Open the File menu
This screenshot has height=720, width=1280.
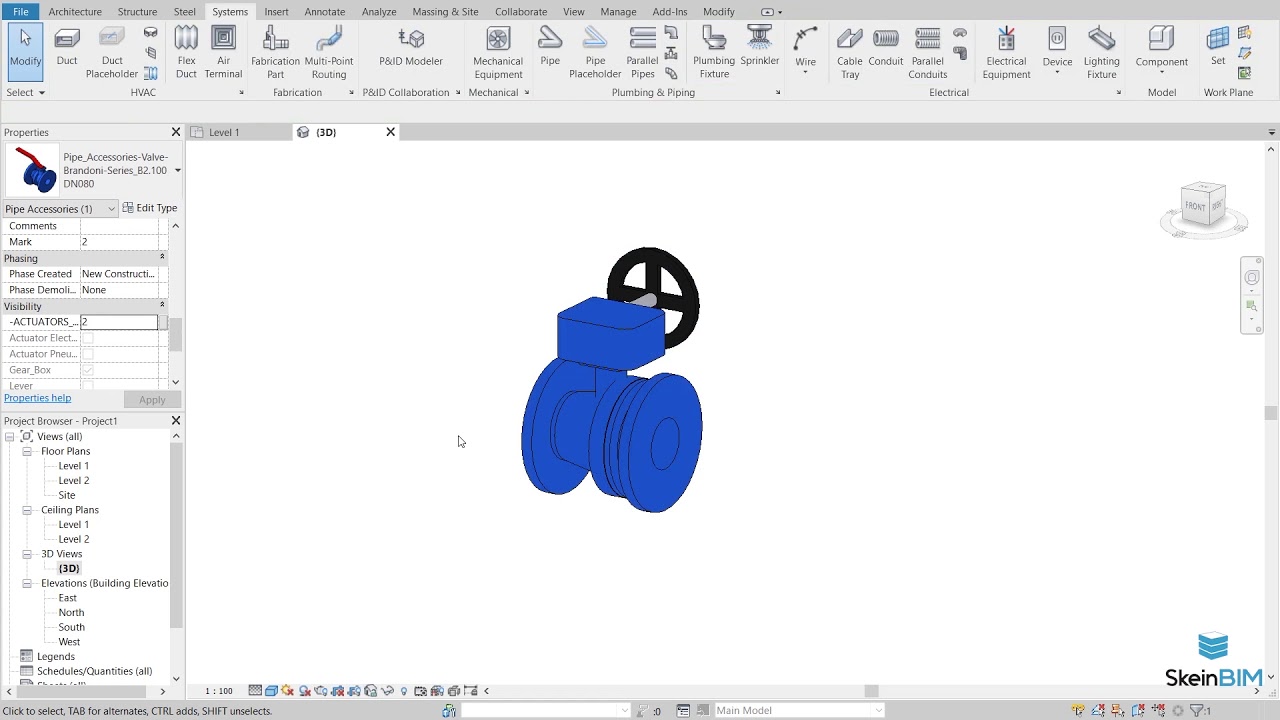(21, 11)
